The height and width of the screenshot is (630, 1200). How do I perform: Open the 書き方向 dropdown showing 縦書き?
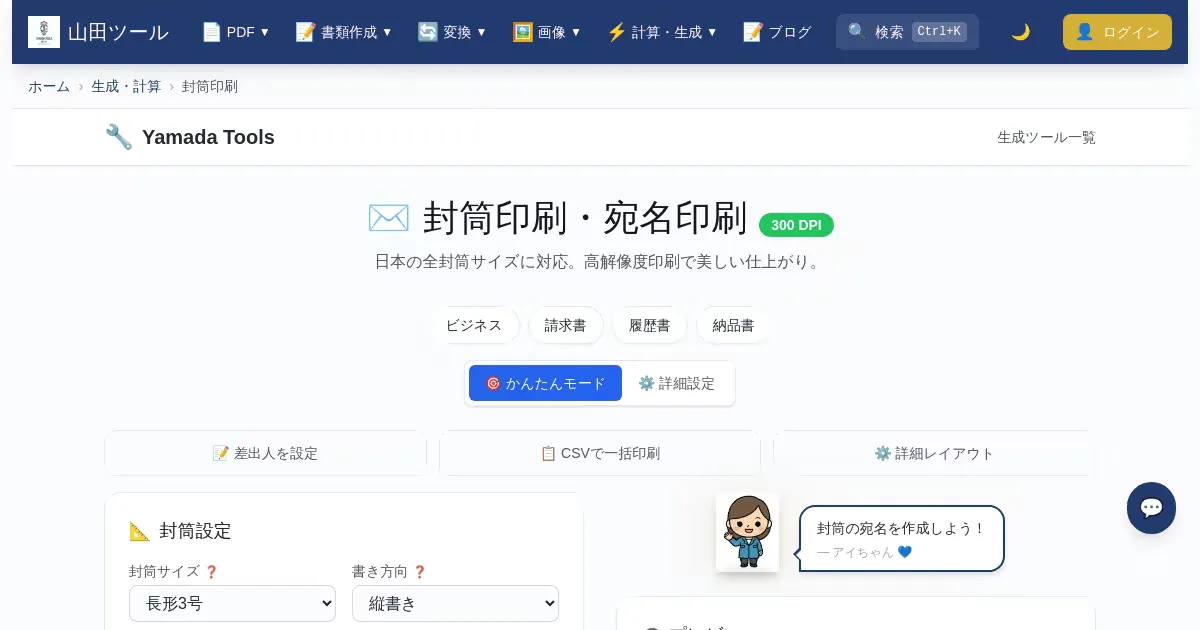pos(455,603)
